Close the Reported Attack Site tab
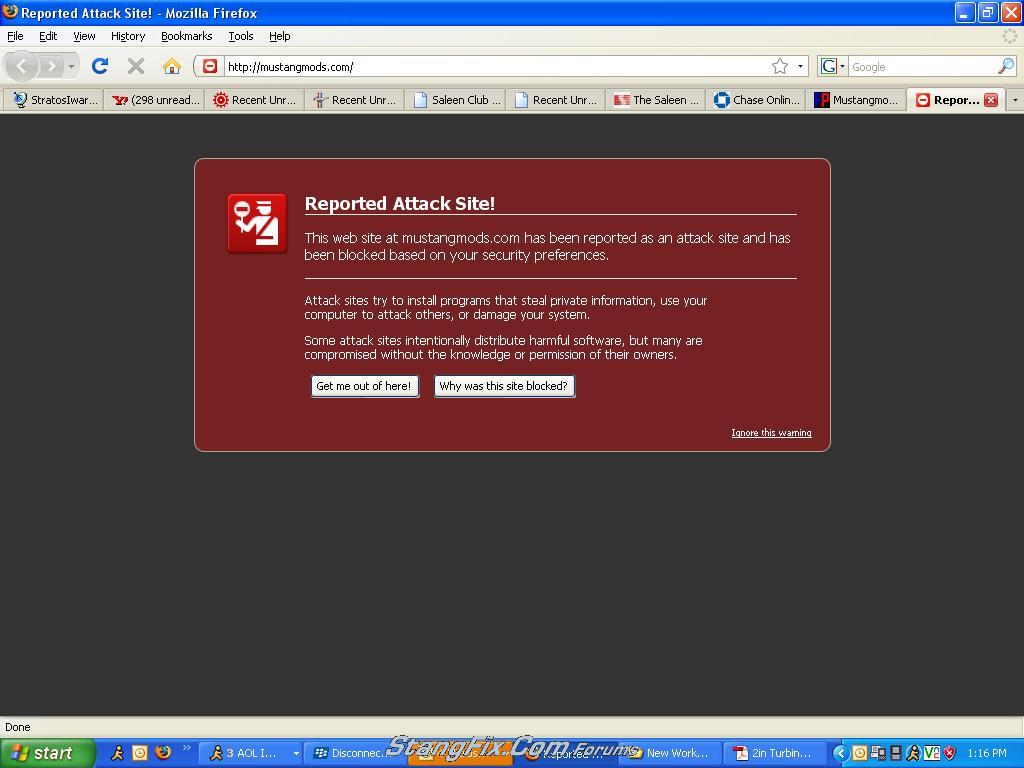Viewport: 1024px width, 768px height. [991, 100]
